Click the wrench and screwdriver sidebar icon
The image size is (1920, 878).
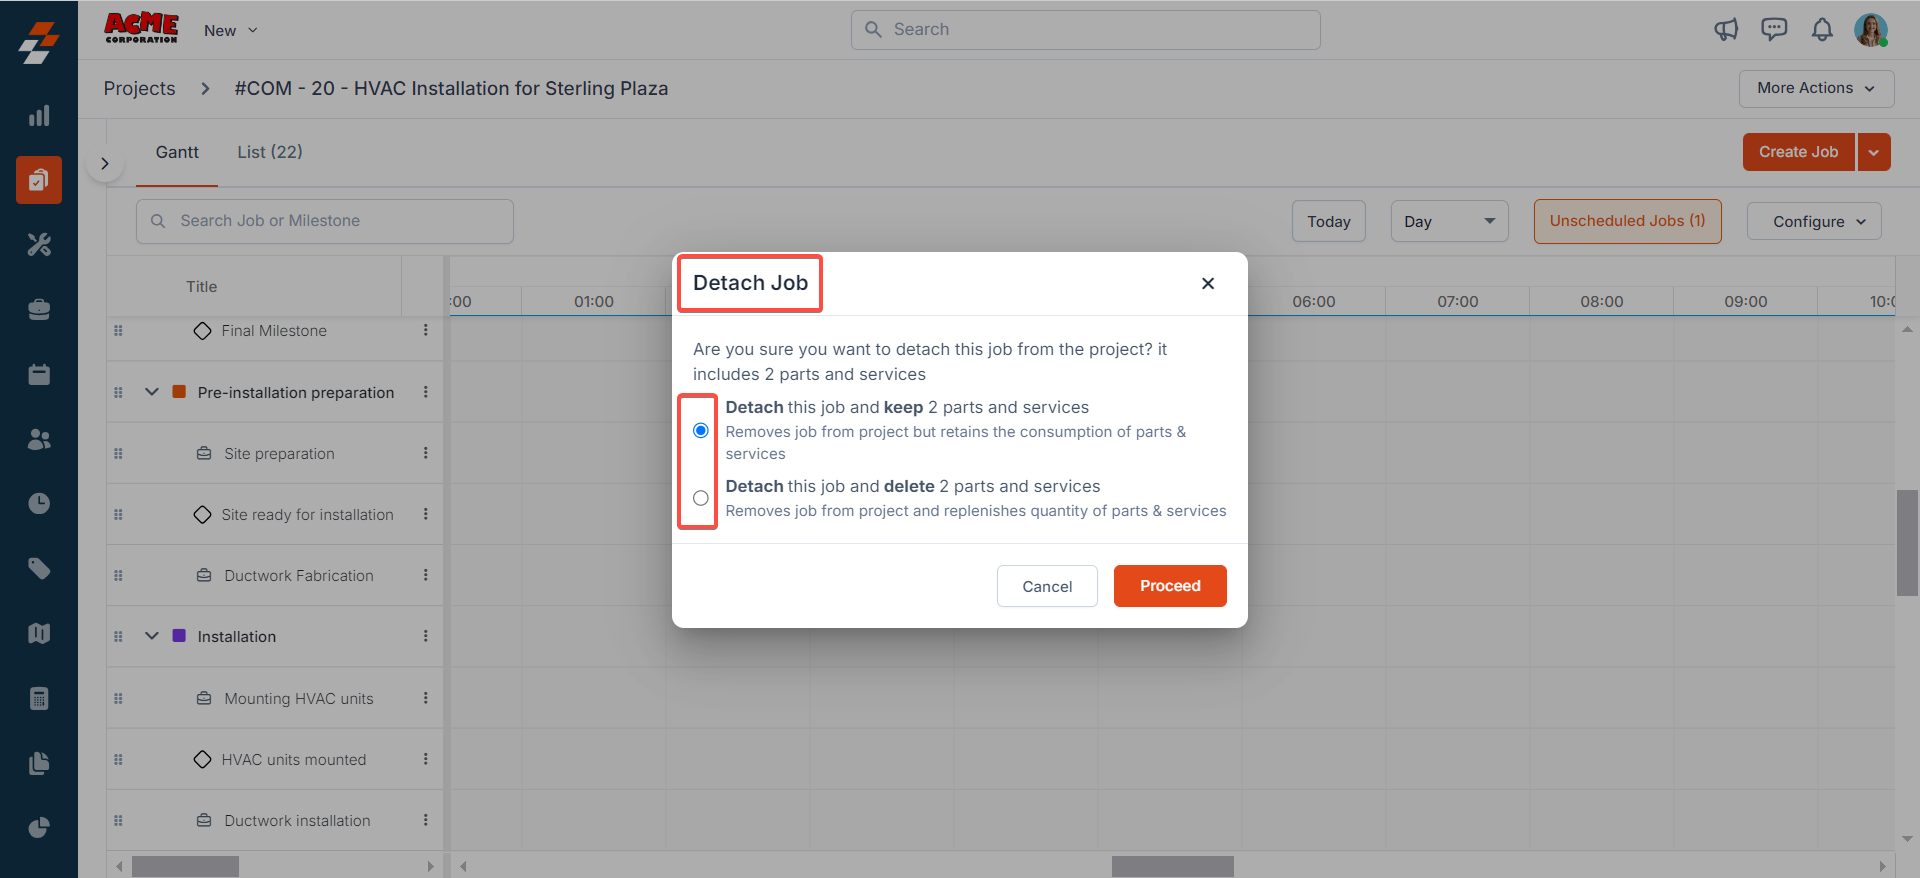(39, 245)
